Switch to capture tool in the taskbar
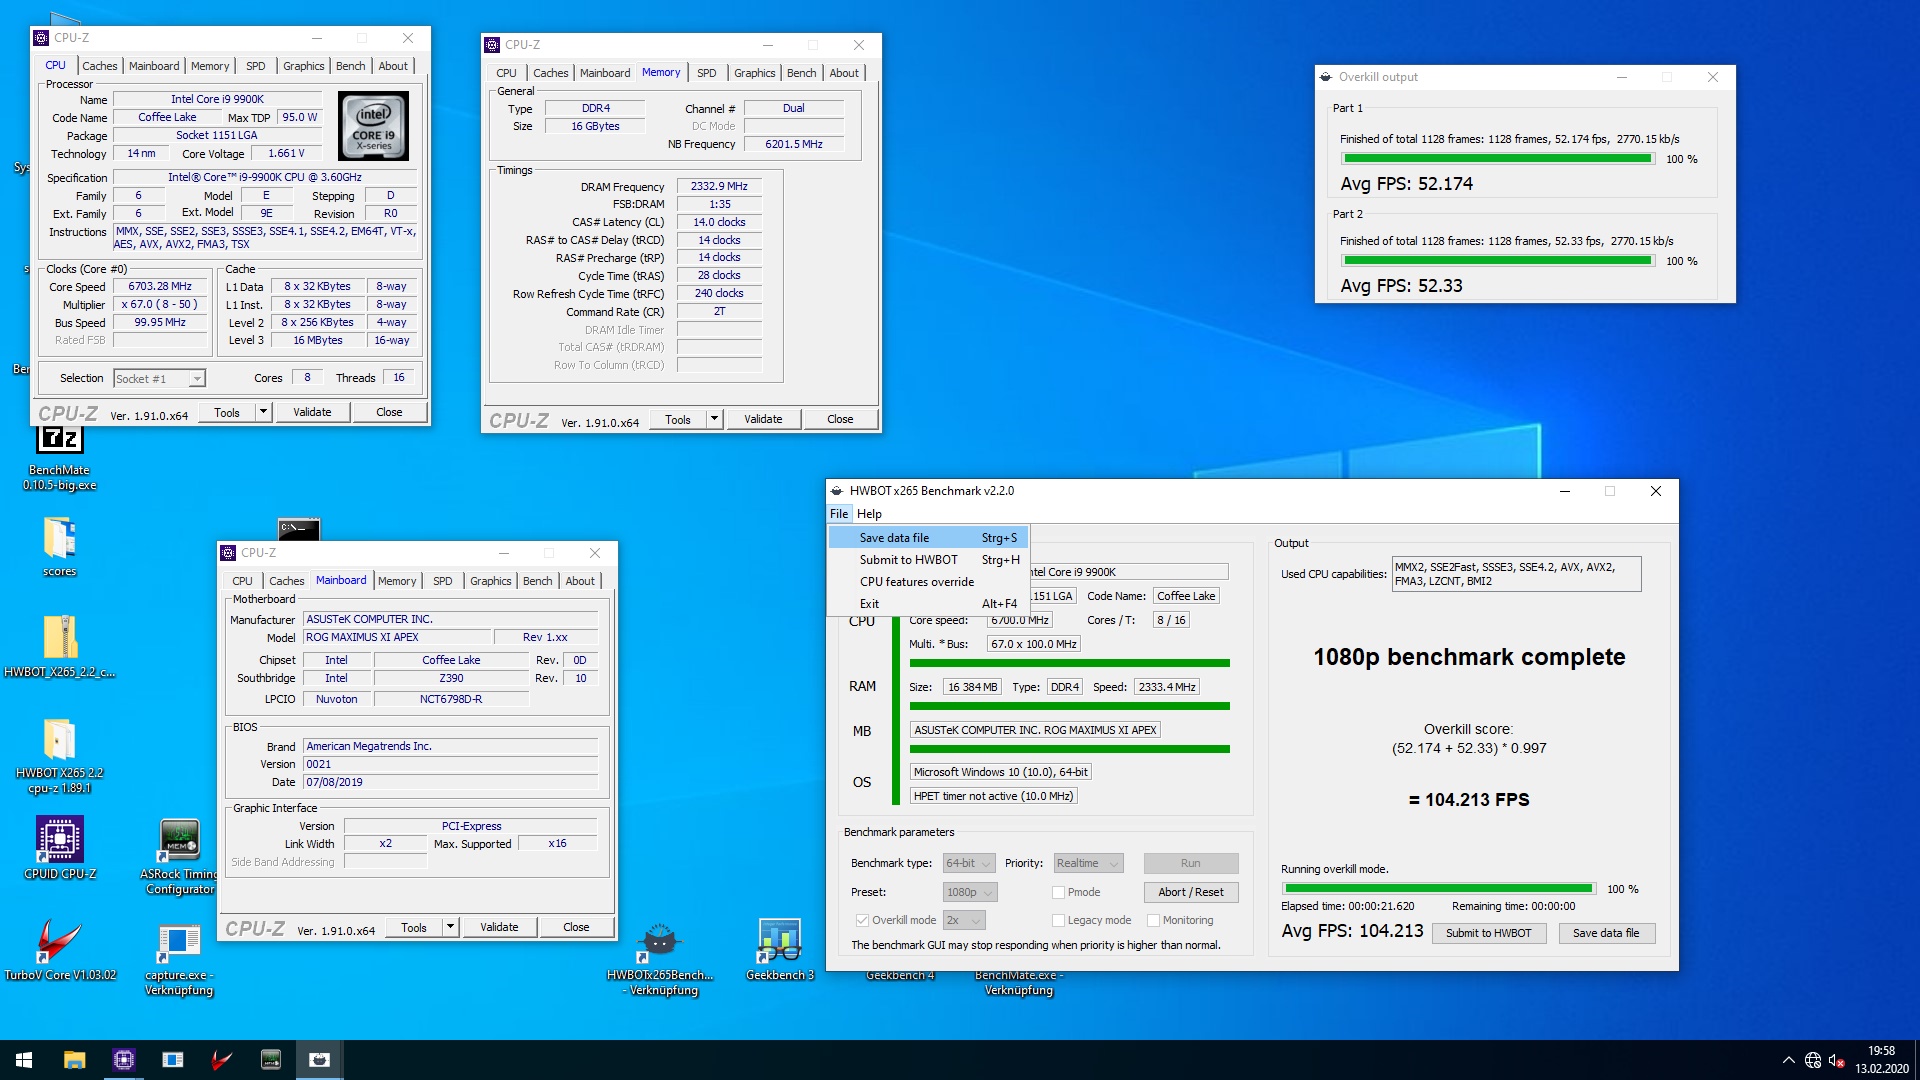This screenshot has width=1920, height=1080. point(172,1060)
